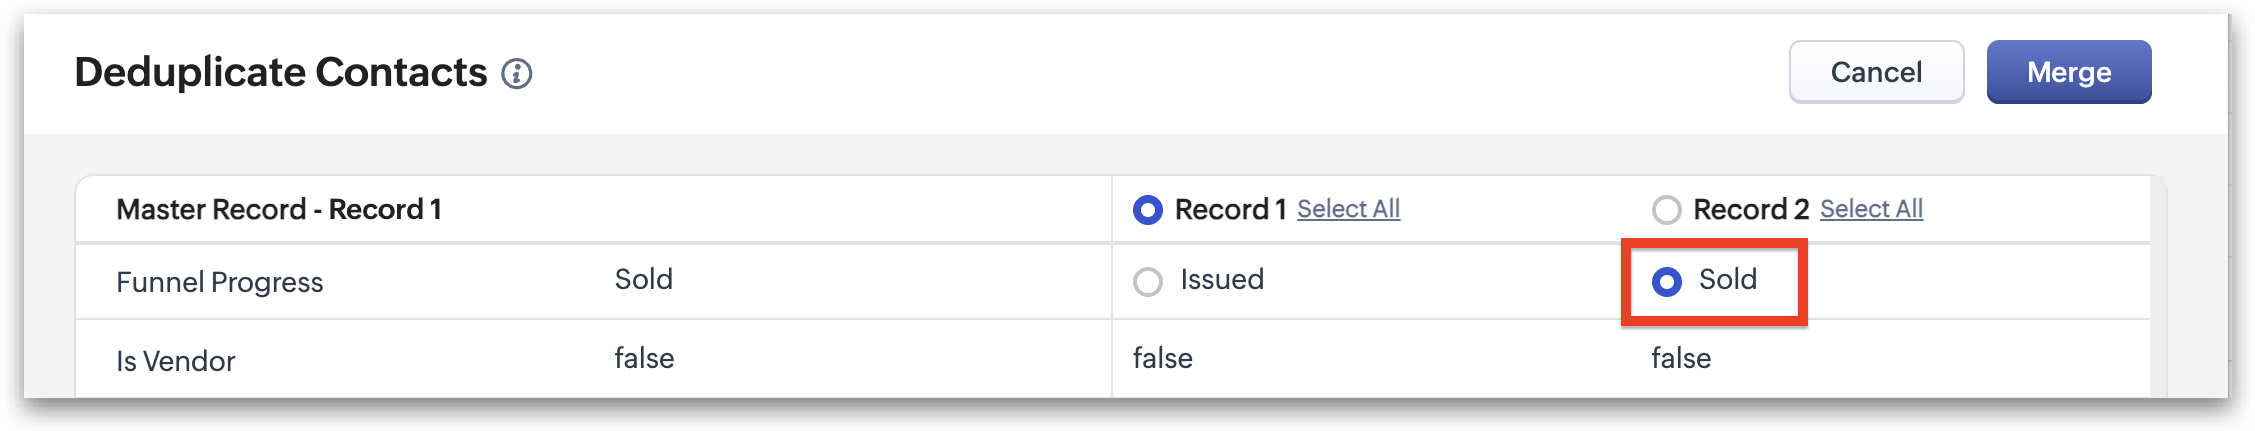Click master Sold value in Funnel Progress row
Screen dimensions: 2255x431
coord(643,280)
